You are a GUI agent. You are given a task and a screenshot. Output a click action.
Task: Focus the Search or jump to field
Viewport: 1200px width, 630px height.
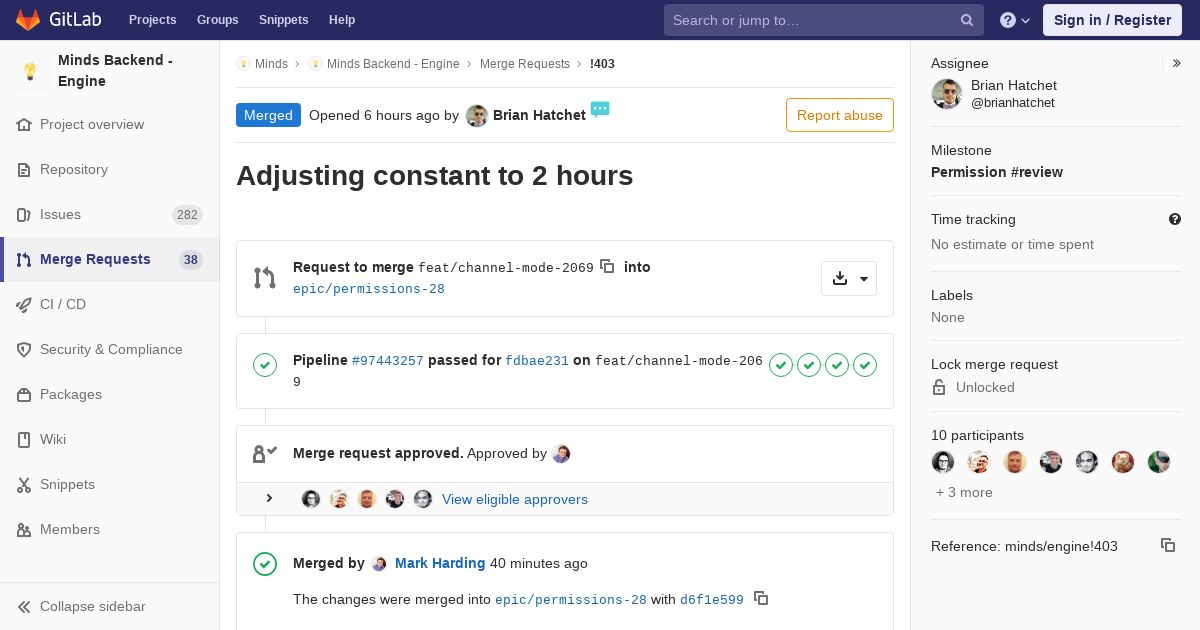pos(823,20)
